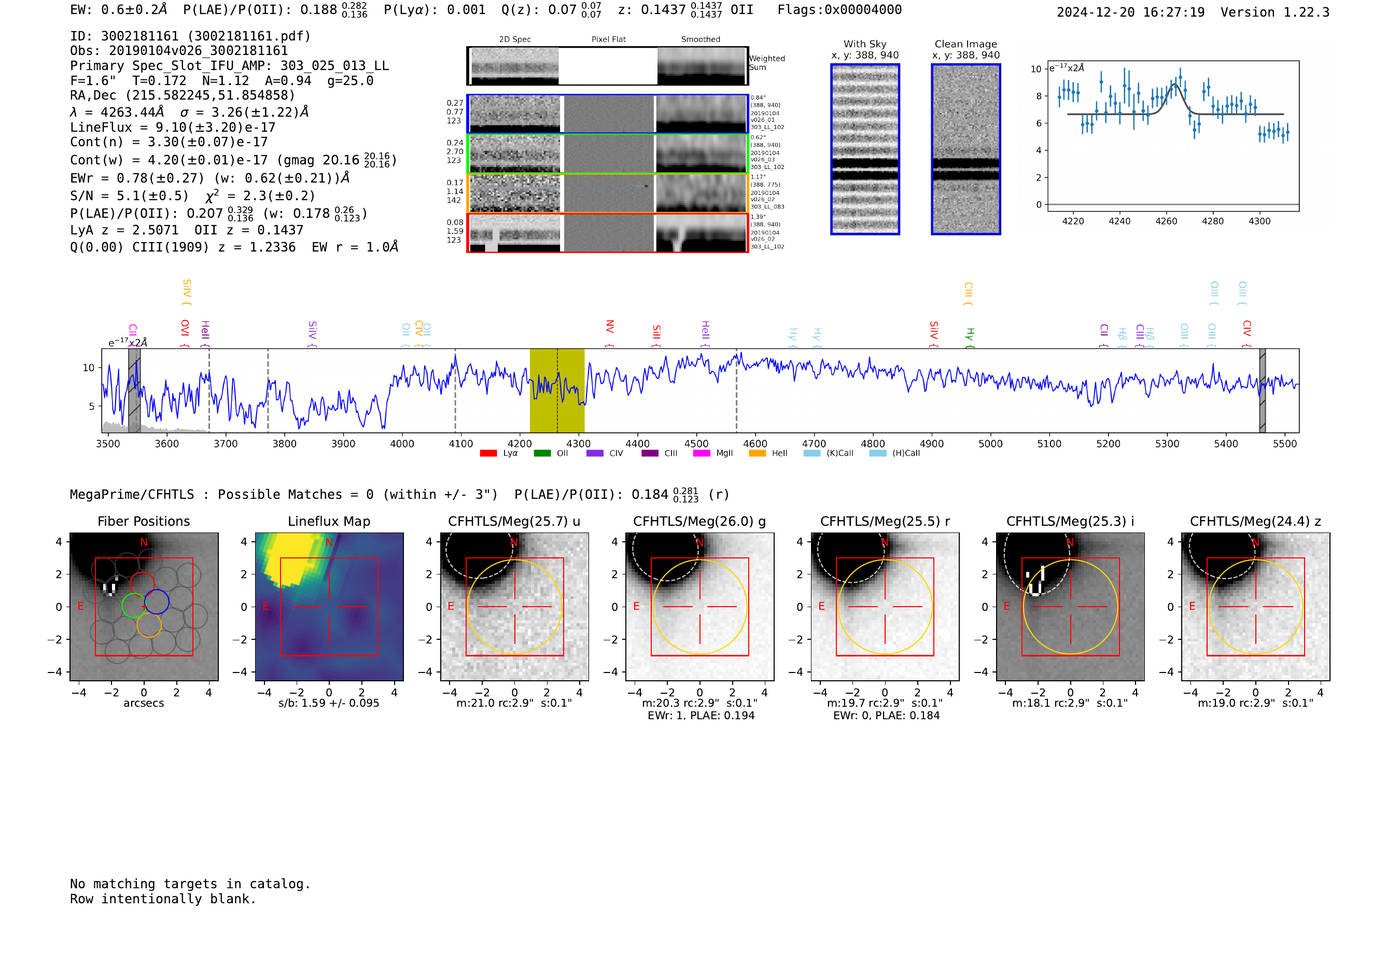Click the 'Flags:0x00004000' header text
Viewport: 1400px width, 953px height.
pyautogui.click(x=839, y=10)
